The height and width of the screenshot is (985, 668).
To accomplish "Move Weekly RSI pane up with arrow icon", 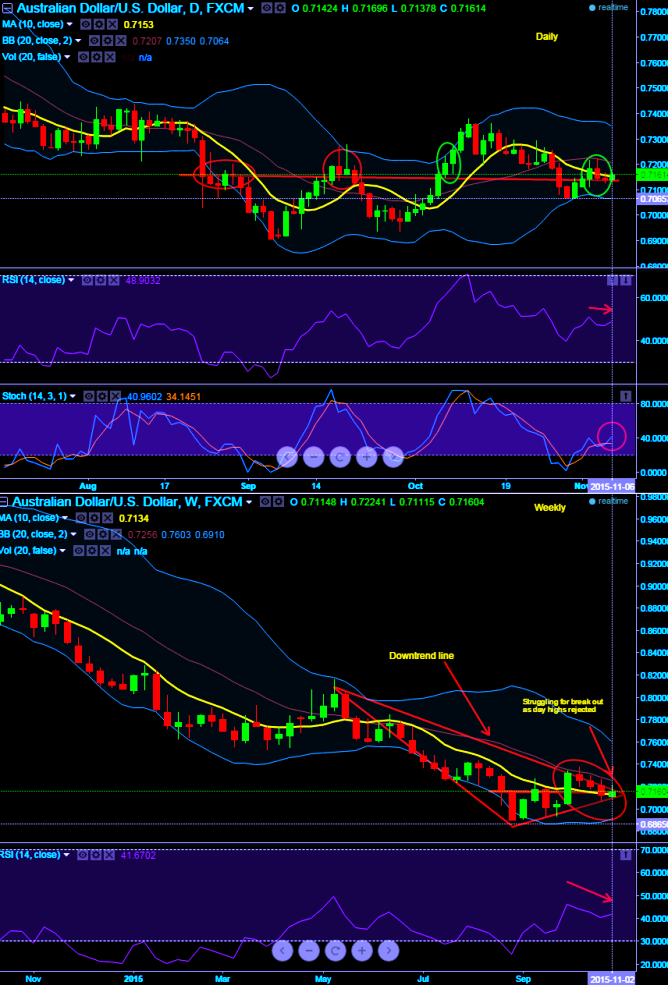I will point(625,854).
